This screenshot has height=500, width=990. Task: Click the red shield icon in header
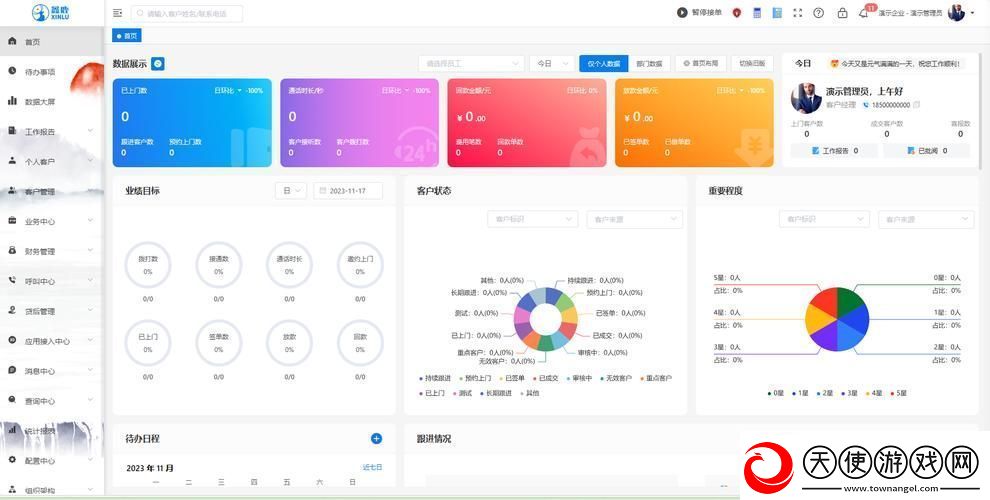coord(736,13)
